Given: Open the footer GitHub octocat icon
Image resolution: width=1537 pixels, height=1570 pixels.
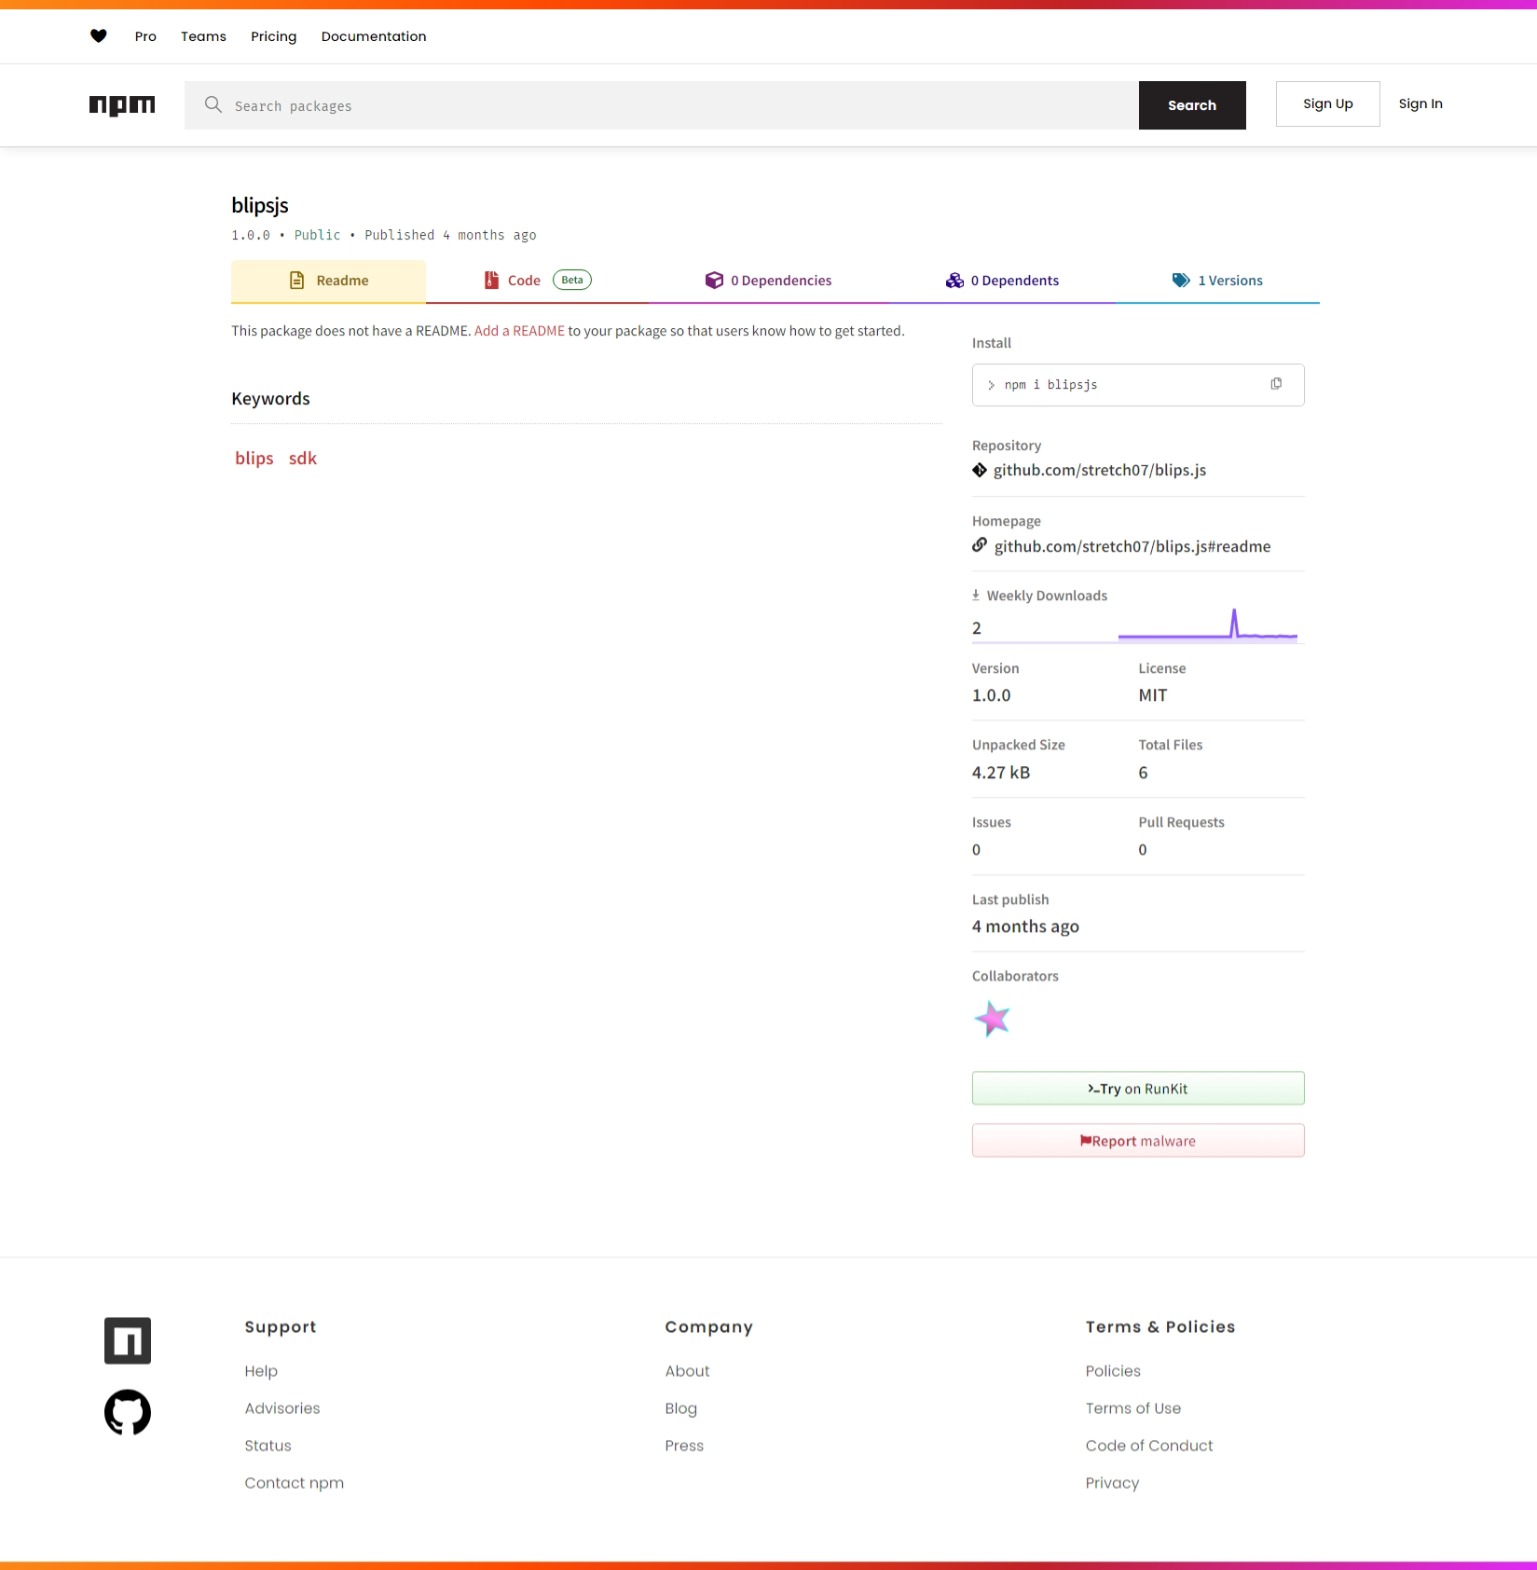Looking at the screenshot, I should pos(127,1412).
